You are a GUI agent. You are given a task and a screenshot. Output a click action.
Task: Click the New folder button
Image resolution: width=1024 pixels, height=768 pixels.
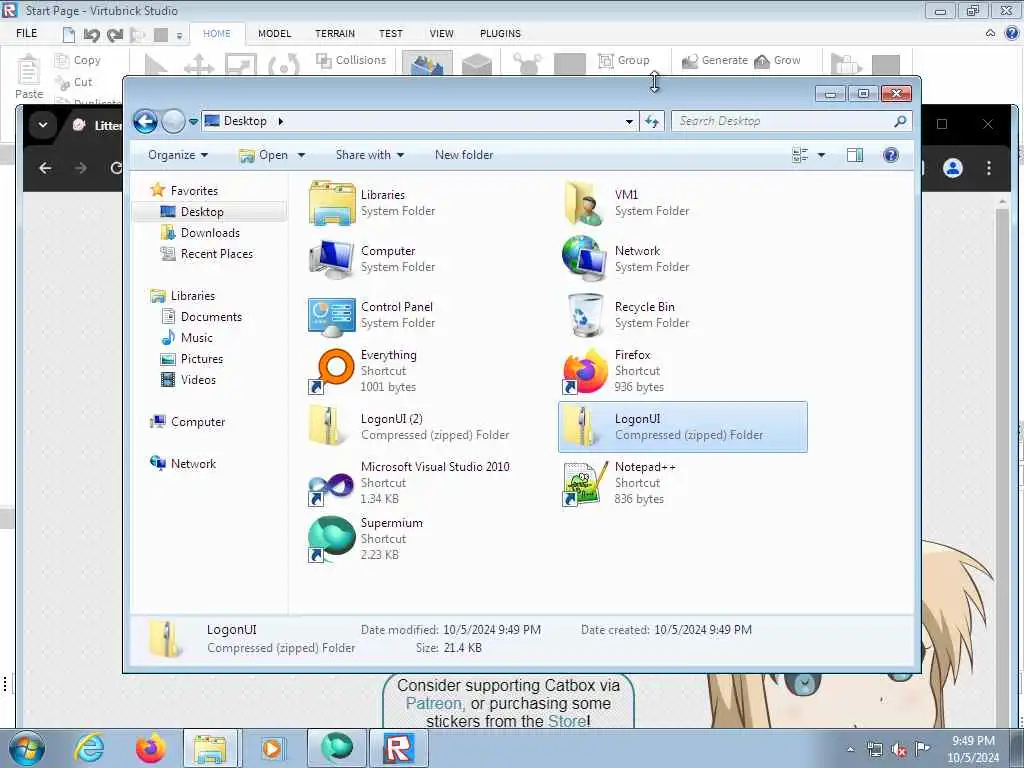click(464, 155)
